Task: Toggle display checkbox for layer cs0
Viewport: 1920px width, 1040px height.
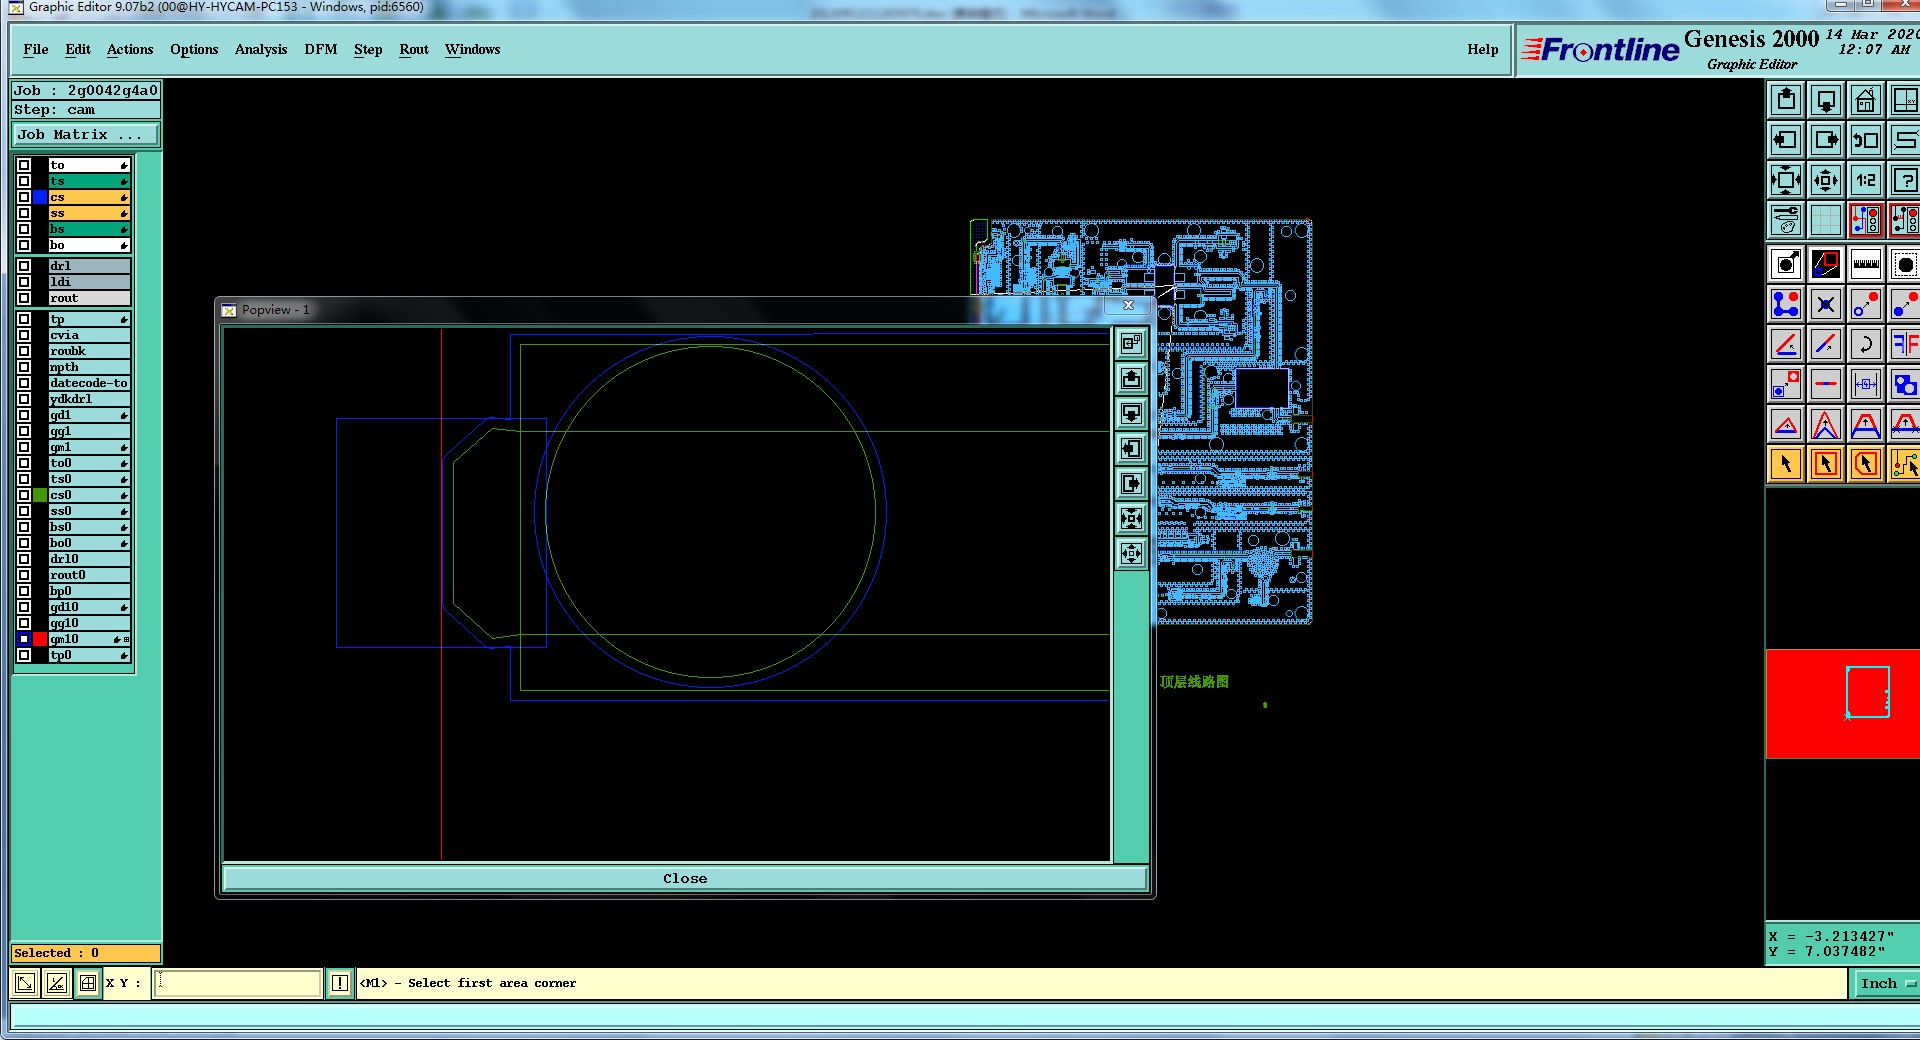Action: (24, 495)
